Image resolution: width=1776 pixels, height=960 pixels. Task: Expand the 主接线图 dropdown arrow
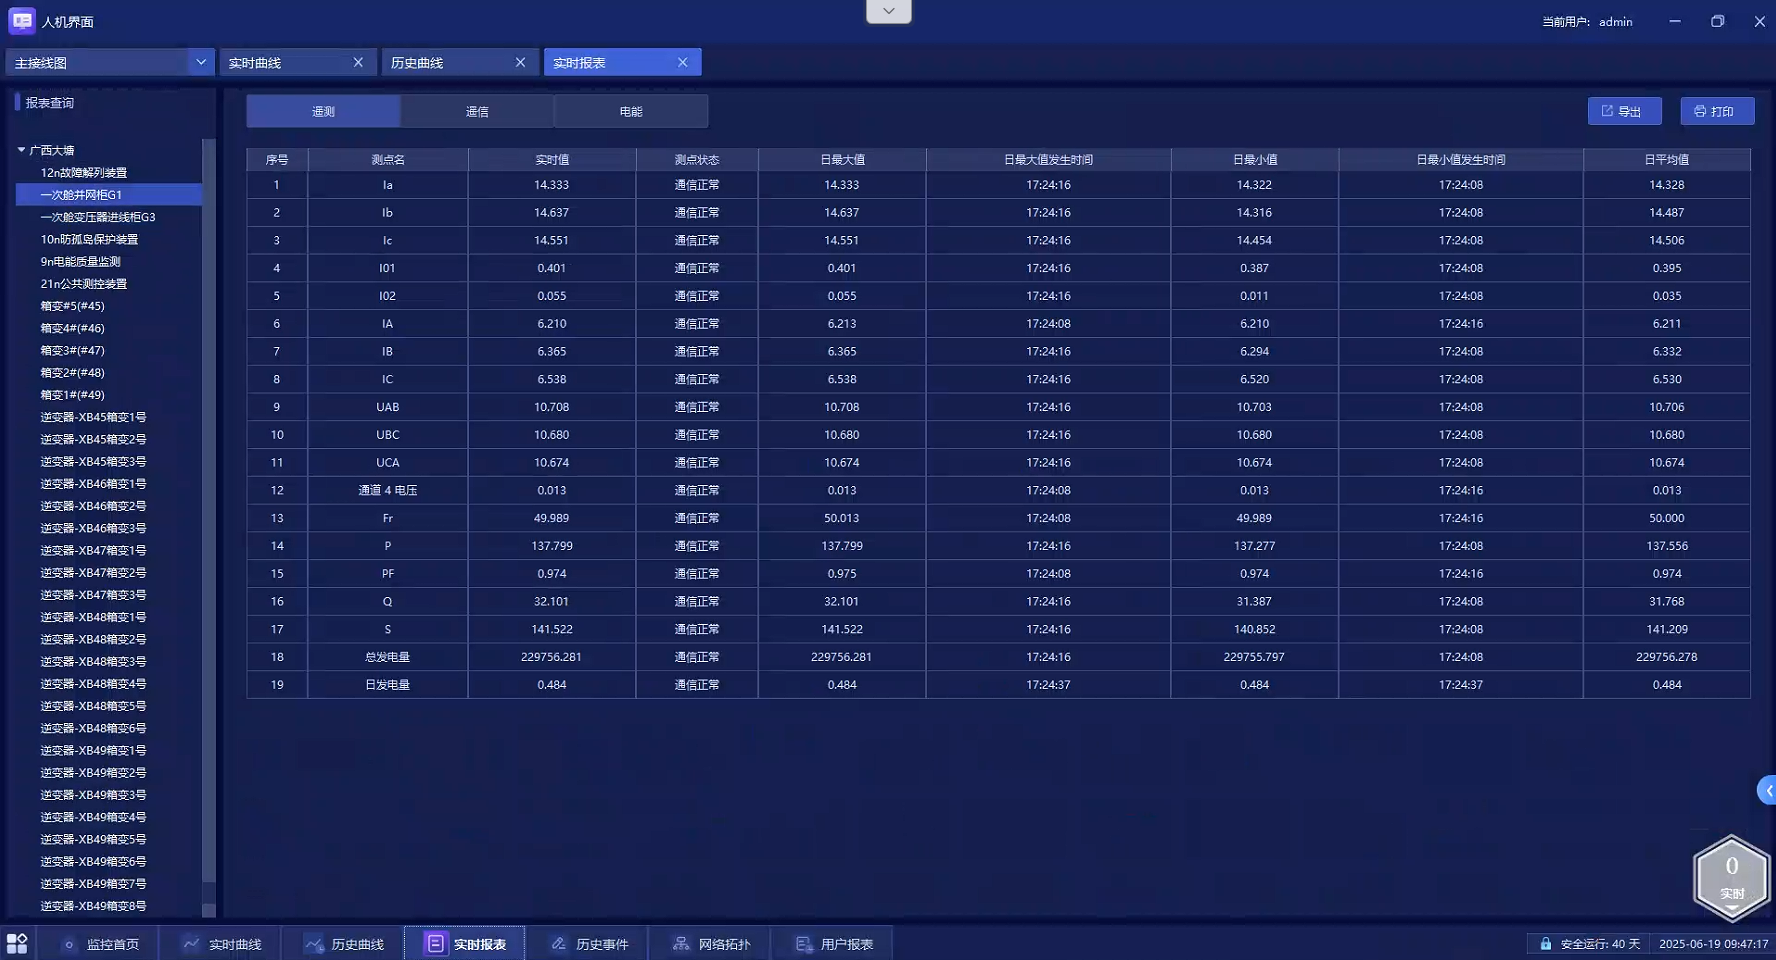[x=201, y=62]
